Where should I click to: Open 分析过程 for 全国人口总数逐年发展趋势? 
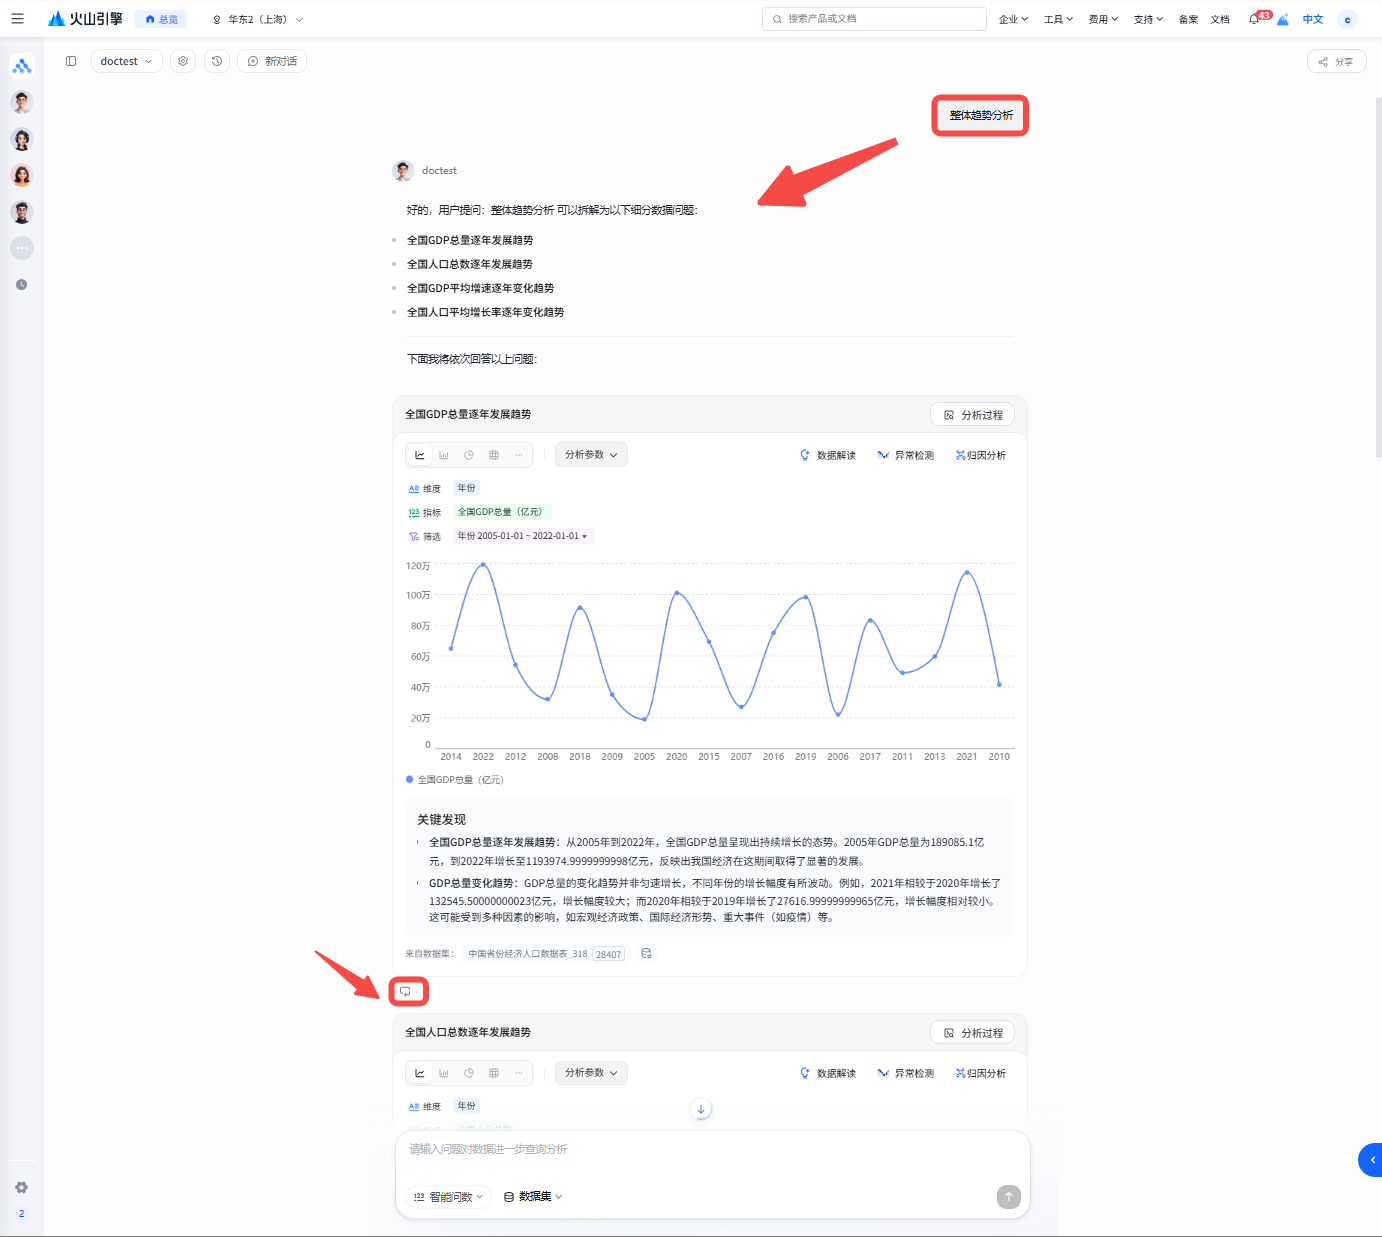973,1033
